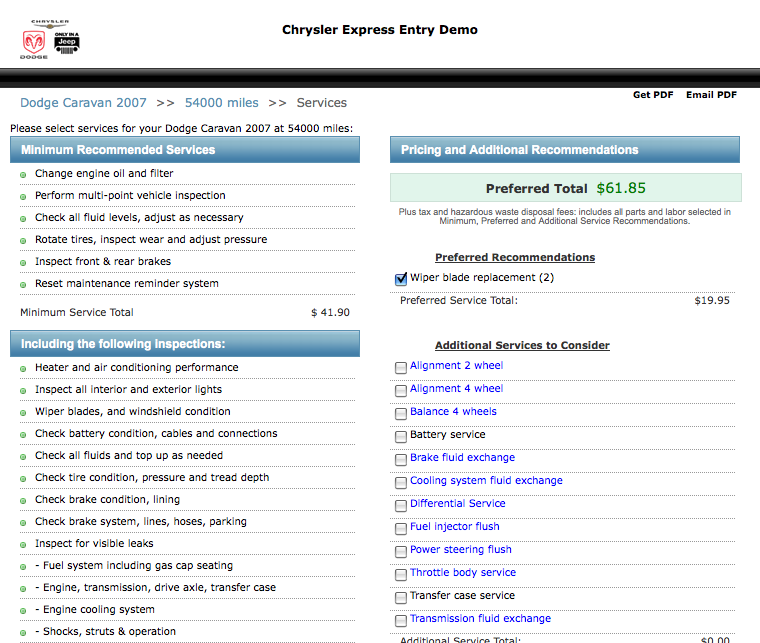Uncheck Wiper blade replacement (2) checkbox
The width and height of the screenshot is (760, 643).
click(x=401, y=279)
